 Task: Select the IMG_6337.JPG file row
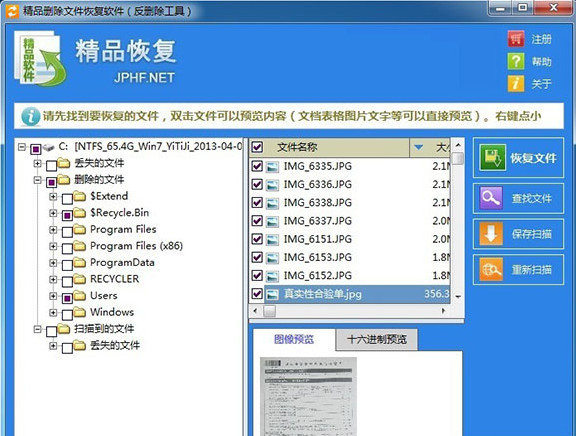tap(350, 221)
